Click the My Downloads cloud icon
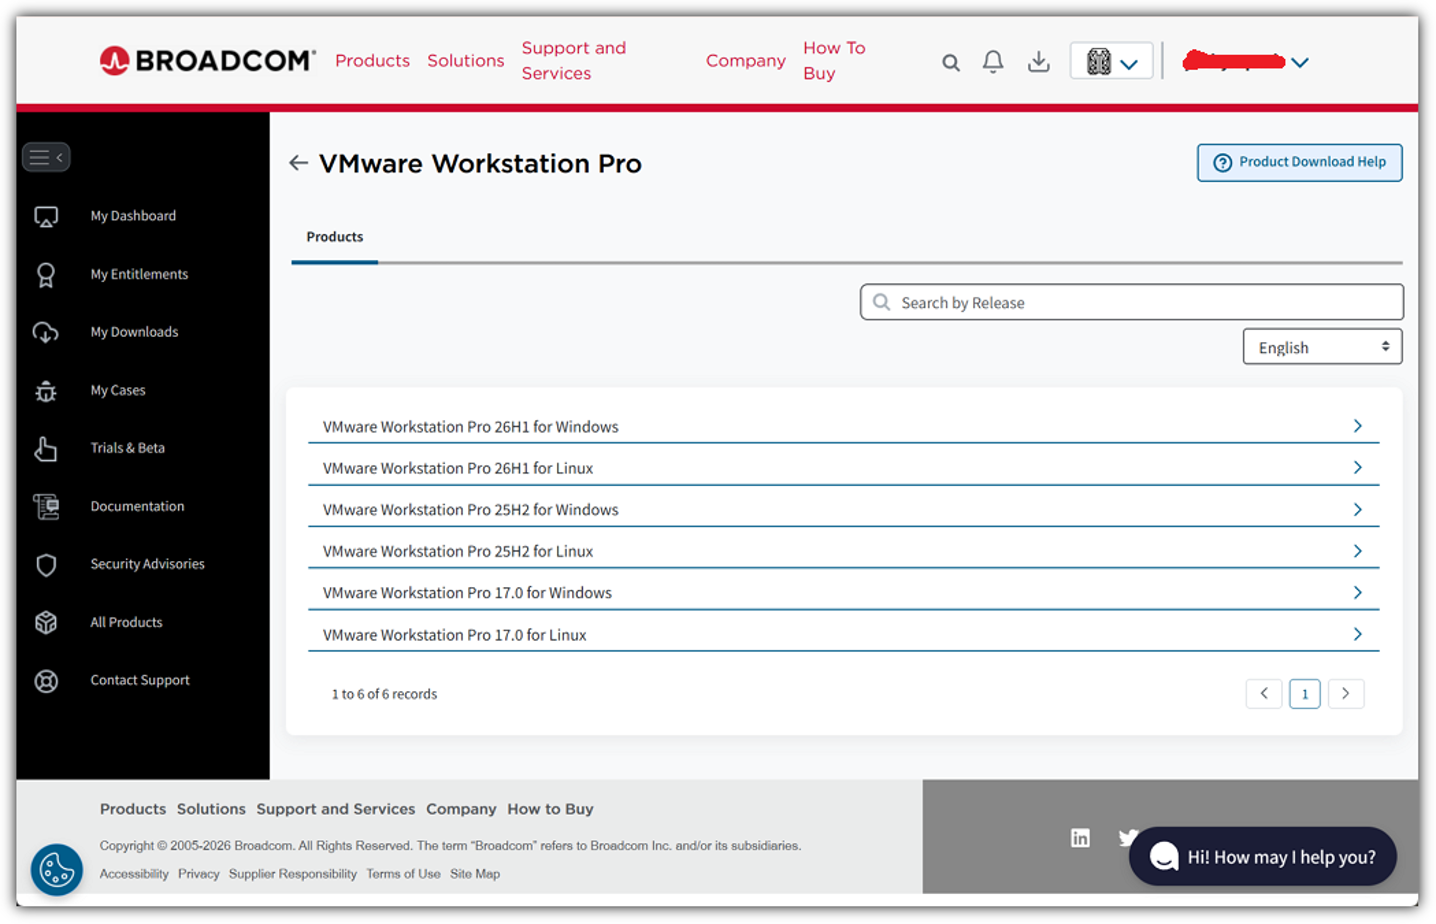 [46, 333]
